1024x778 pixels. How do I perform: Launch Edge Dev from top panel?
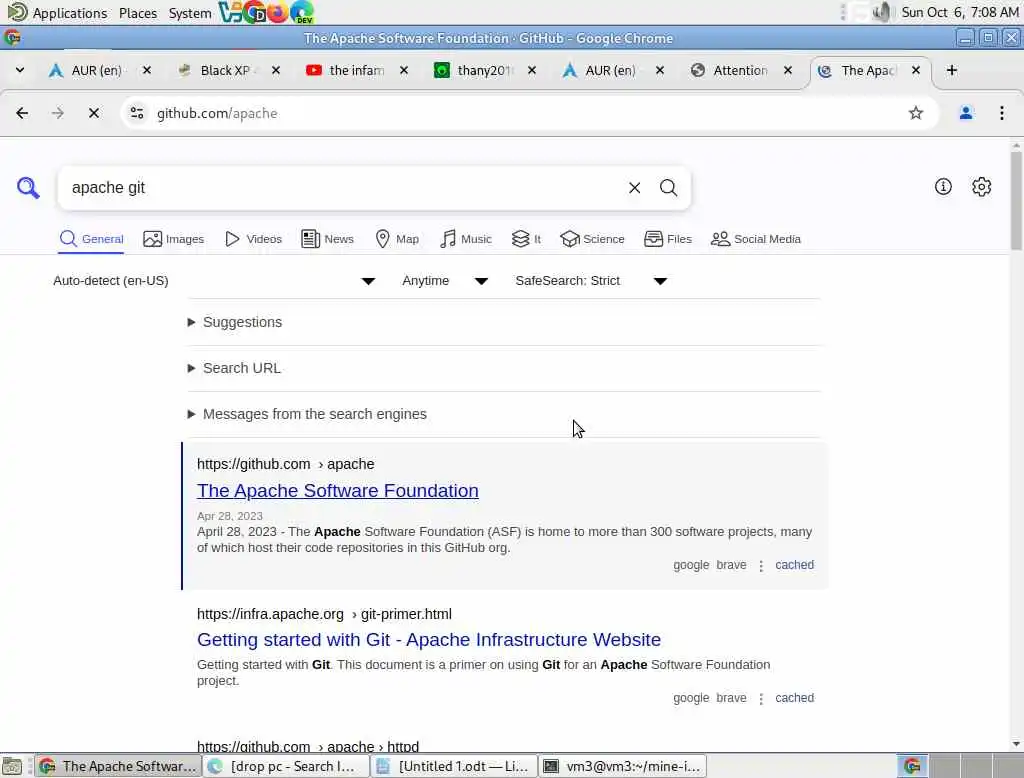coord(302,12)
